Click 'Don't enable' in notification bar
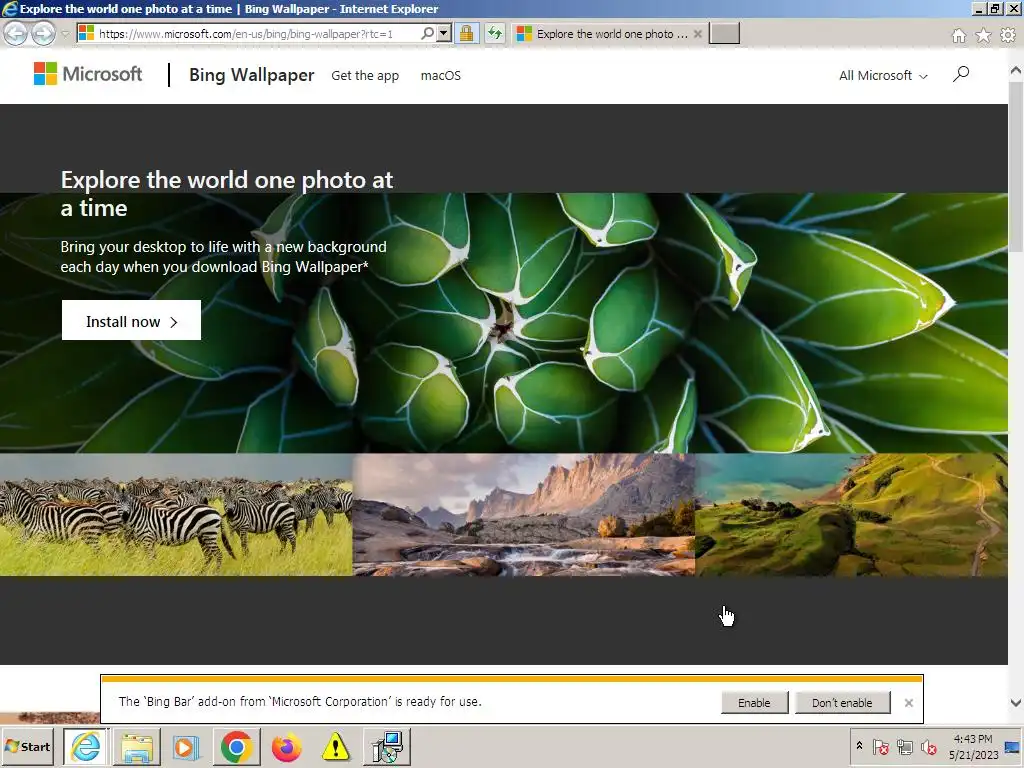 (842, 703)
